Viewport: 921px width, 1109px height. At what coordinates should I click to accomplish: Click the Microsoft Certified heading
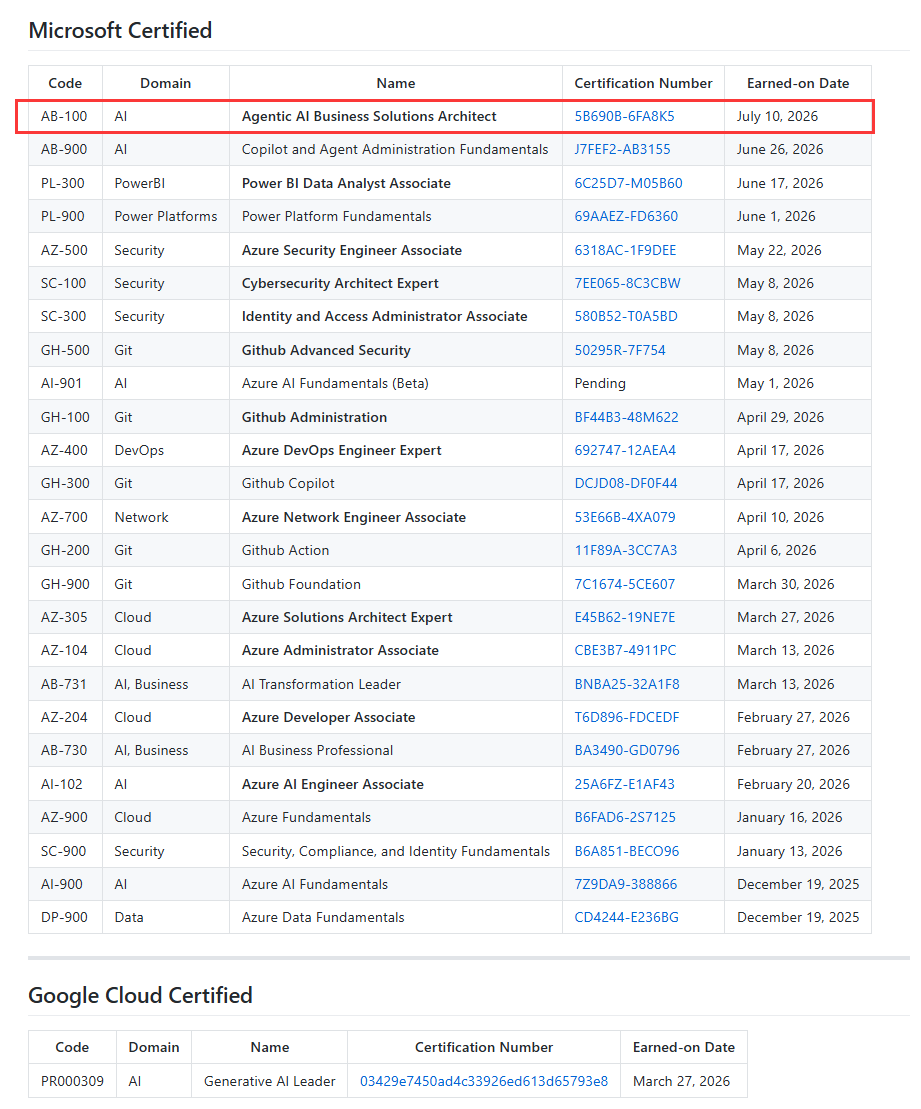[x=120, y=30]
